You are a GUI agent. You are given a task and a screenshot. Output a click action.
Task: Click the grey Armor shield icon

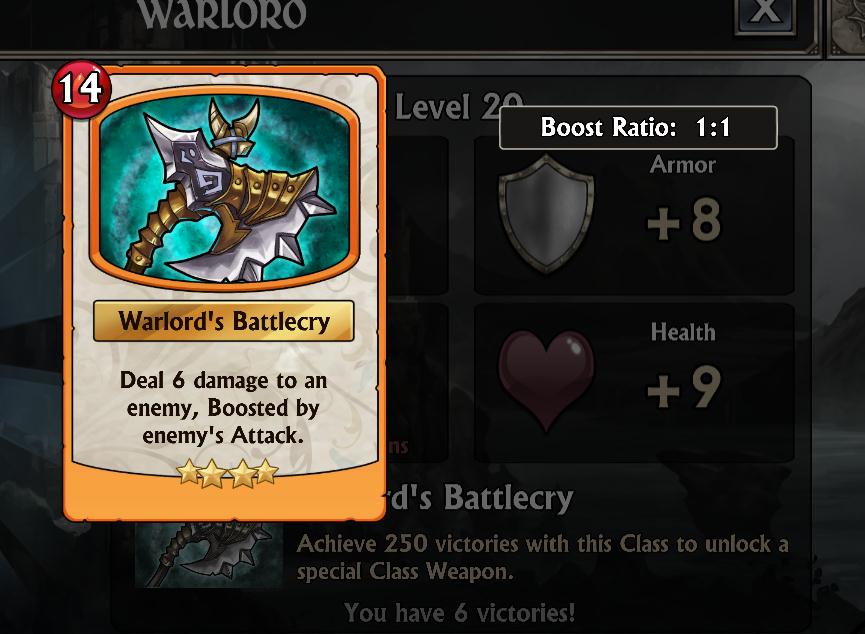pos(546,214)
